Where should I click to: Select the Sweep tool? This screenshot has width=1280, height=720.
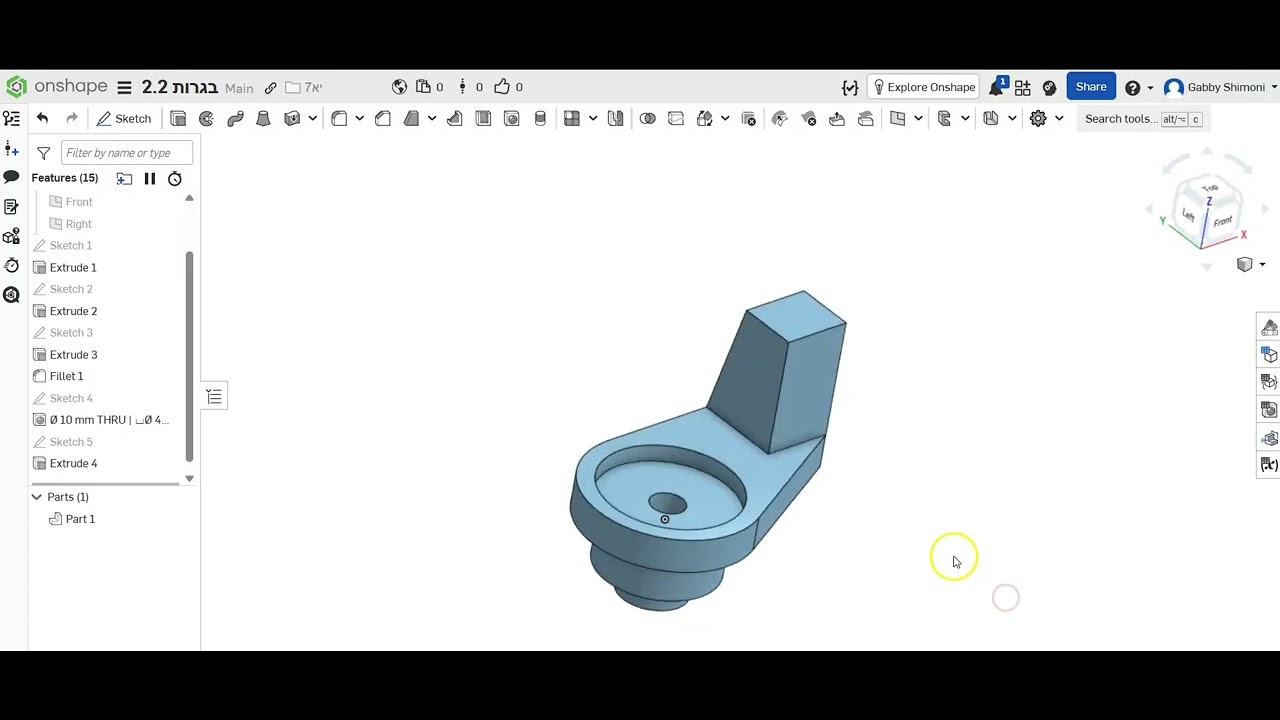235,119
